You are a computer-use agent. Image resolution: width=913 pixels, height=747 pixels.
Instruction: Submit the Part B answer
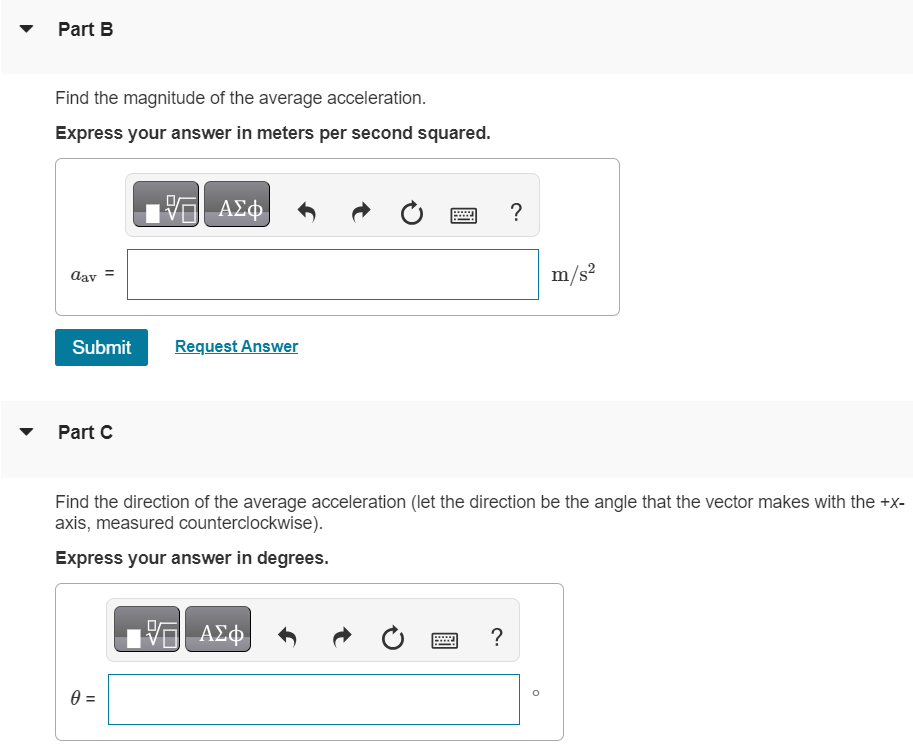101,348
